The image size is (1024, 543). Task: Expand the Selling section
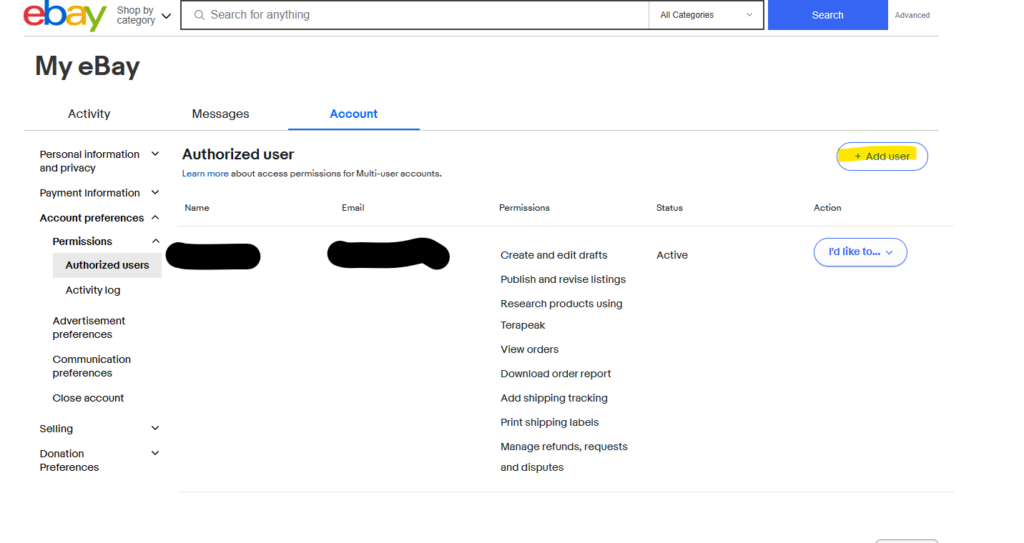99,429
